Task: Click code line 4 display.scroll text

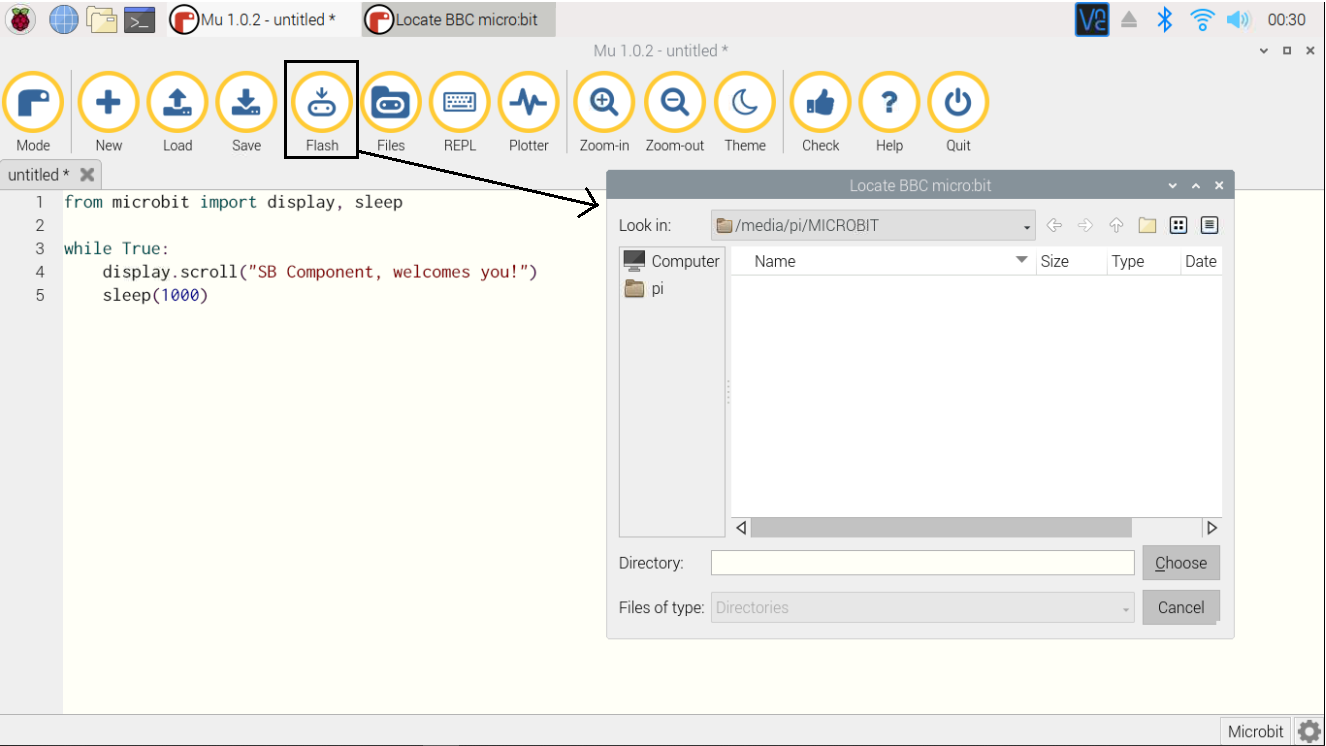Action: pyautogui.click(x=320, y=272)
